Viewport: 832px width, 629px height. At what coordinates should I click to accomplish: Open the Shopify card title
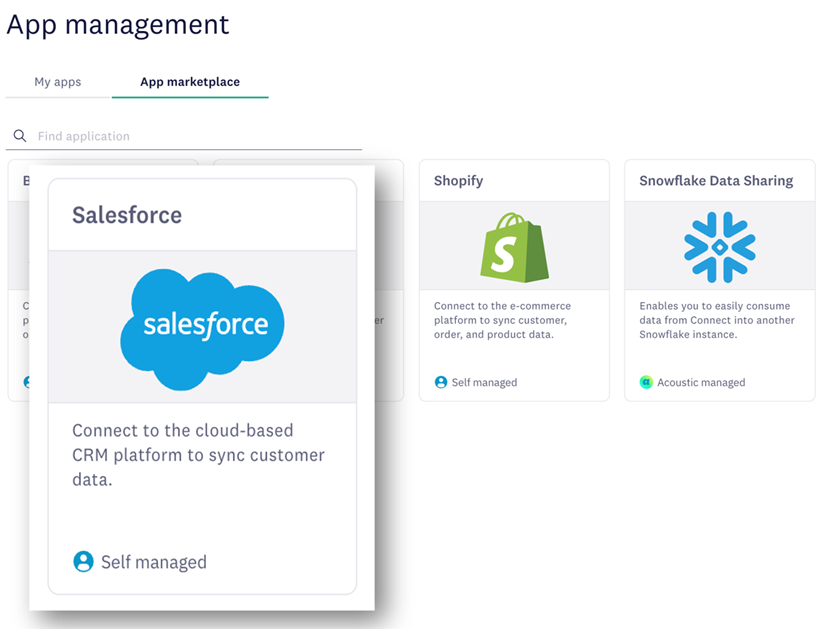click(458, 181)
